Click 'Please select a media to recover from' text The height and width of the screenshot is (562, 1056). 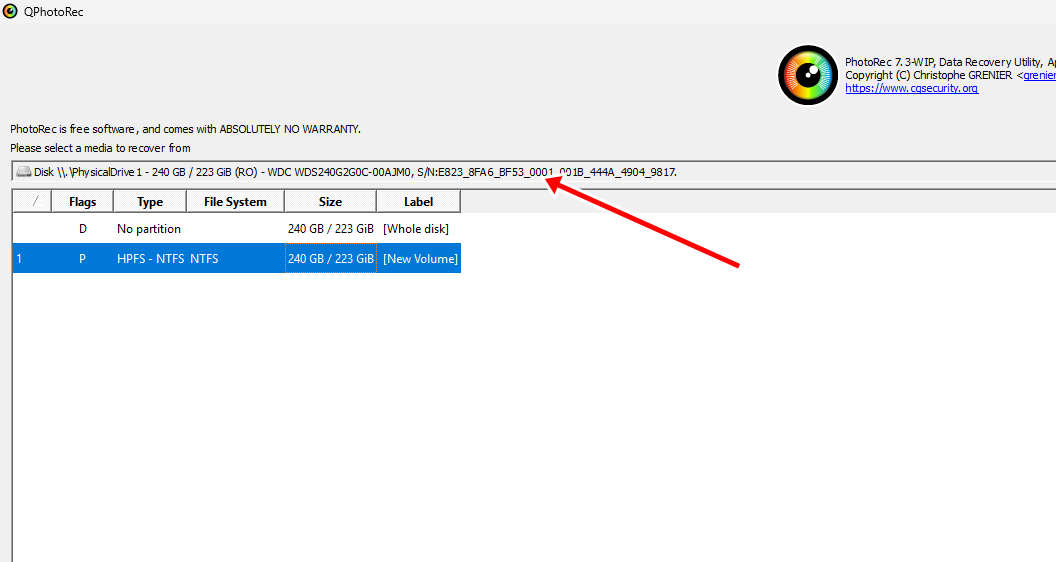(100, 148)
